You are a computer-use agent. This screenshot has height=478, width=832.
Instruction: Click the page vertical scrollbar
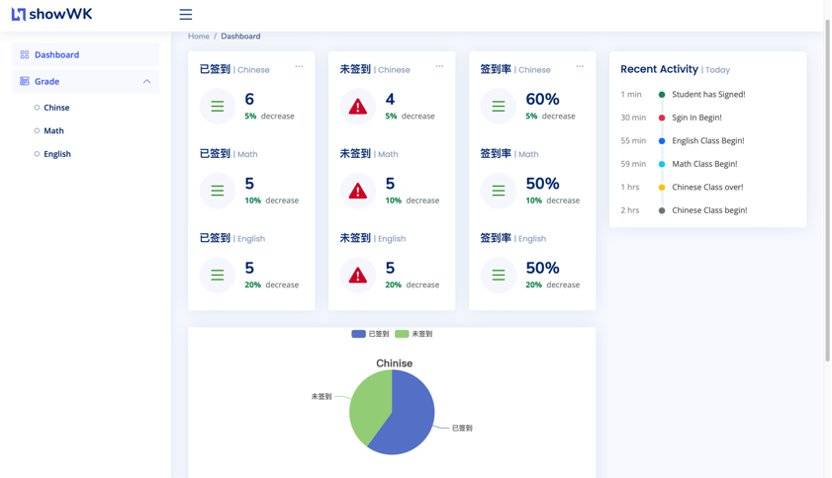coord(827,191)
